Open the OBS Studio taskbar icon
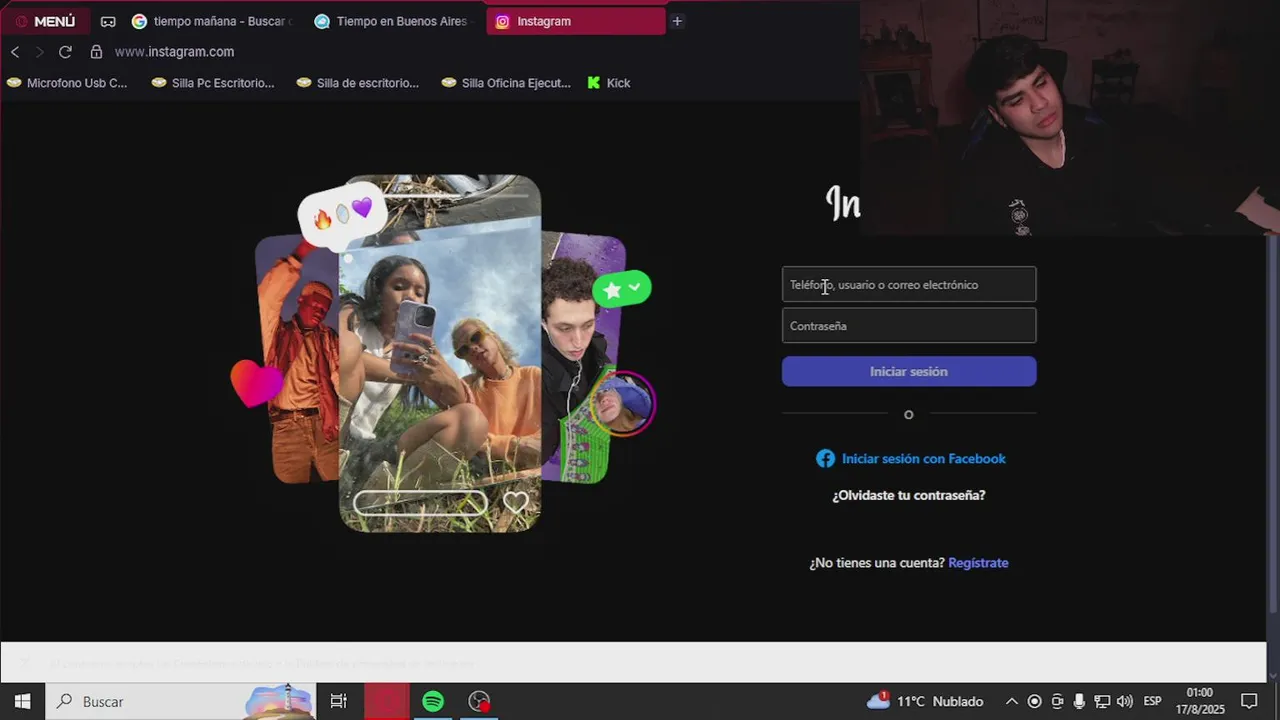Screen dimensions: 1280x720 click(x=480, y=701)
